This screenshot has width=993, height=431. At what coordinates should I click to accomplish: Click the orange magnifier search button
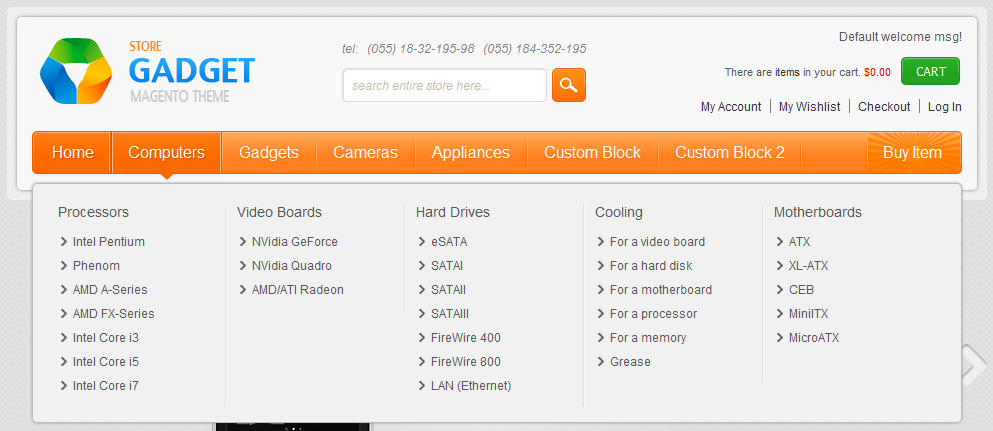569,85
